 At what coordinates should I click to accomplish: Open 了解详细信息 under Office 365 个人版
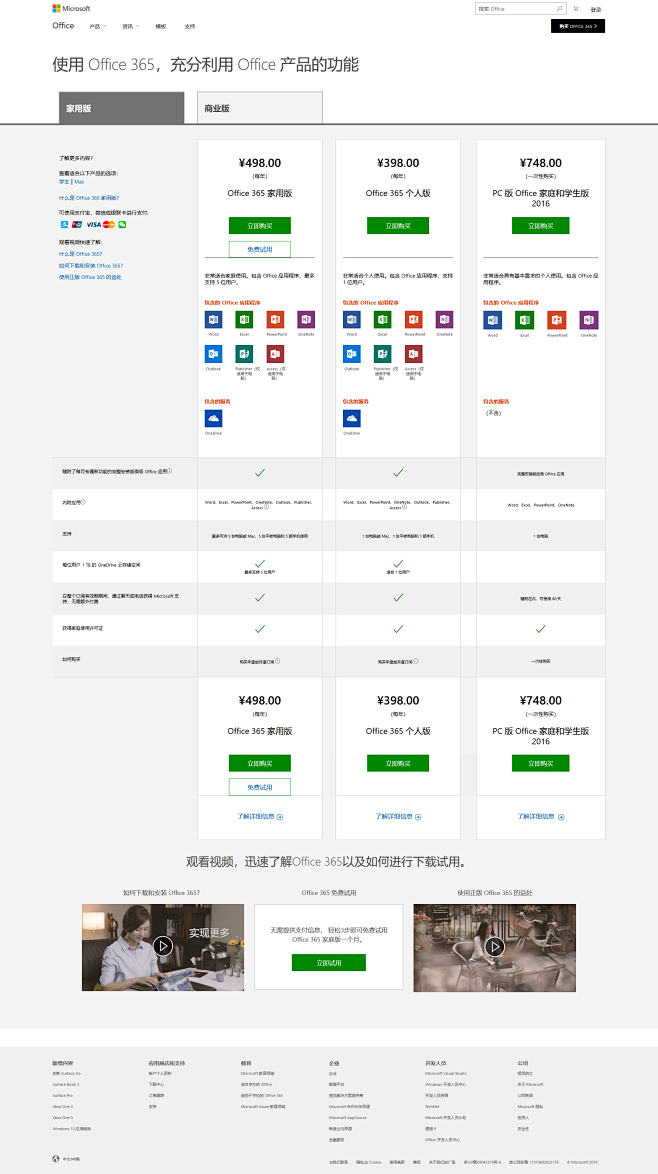pos(398,816)
